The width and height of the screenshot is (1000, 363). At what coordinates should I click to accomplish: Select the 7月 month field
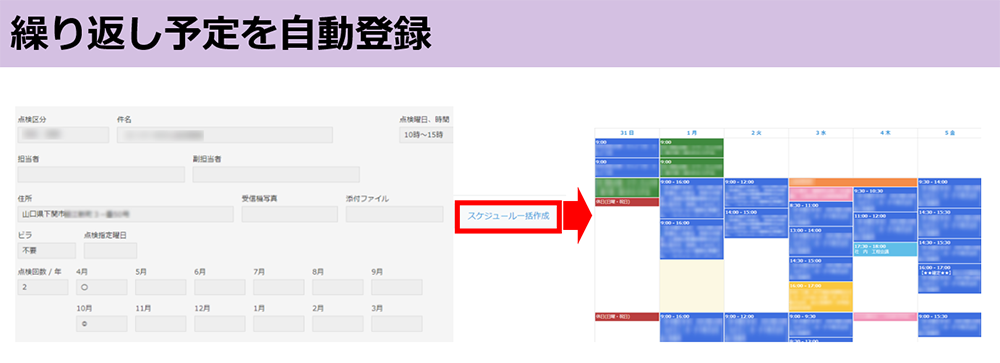coord(279,287)
